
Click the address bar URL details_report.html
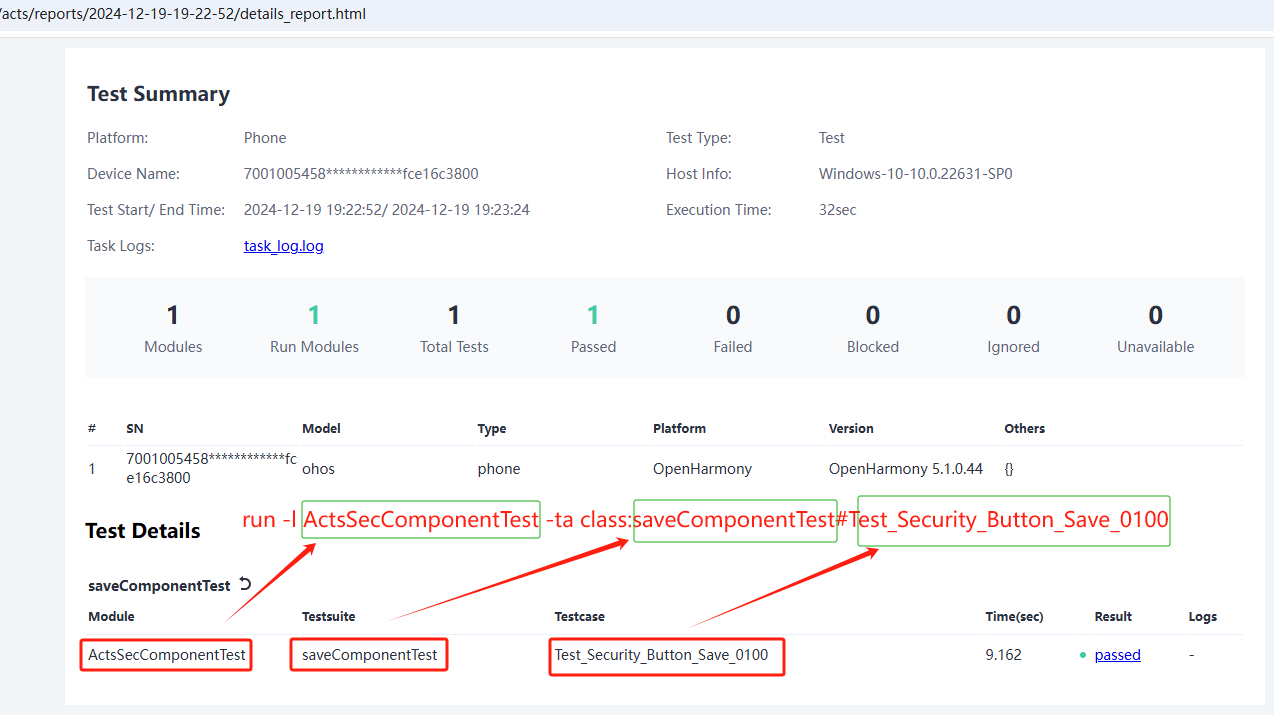coord(183,14)
